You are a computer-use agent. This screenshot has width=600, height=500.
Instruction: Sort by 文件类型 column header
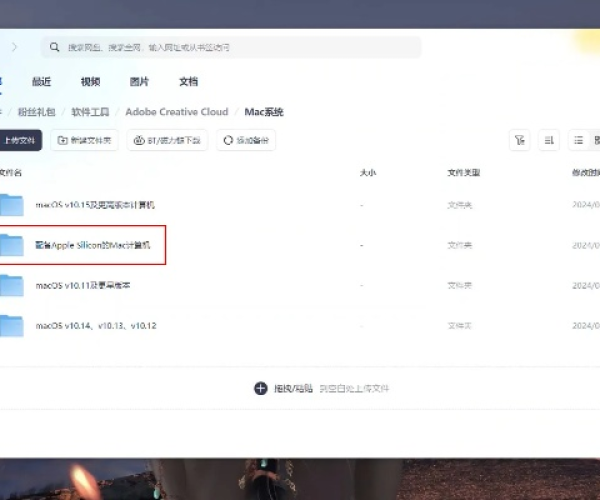tap(464, 173)
